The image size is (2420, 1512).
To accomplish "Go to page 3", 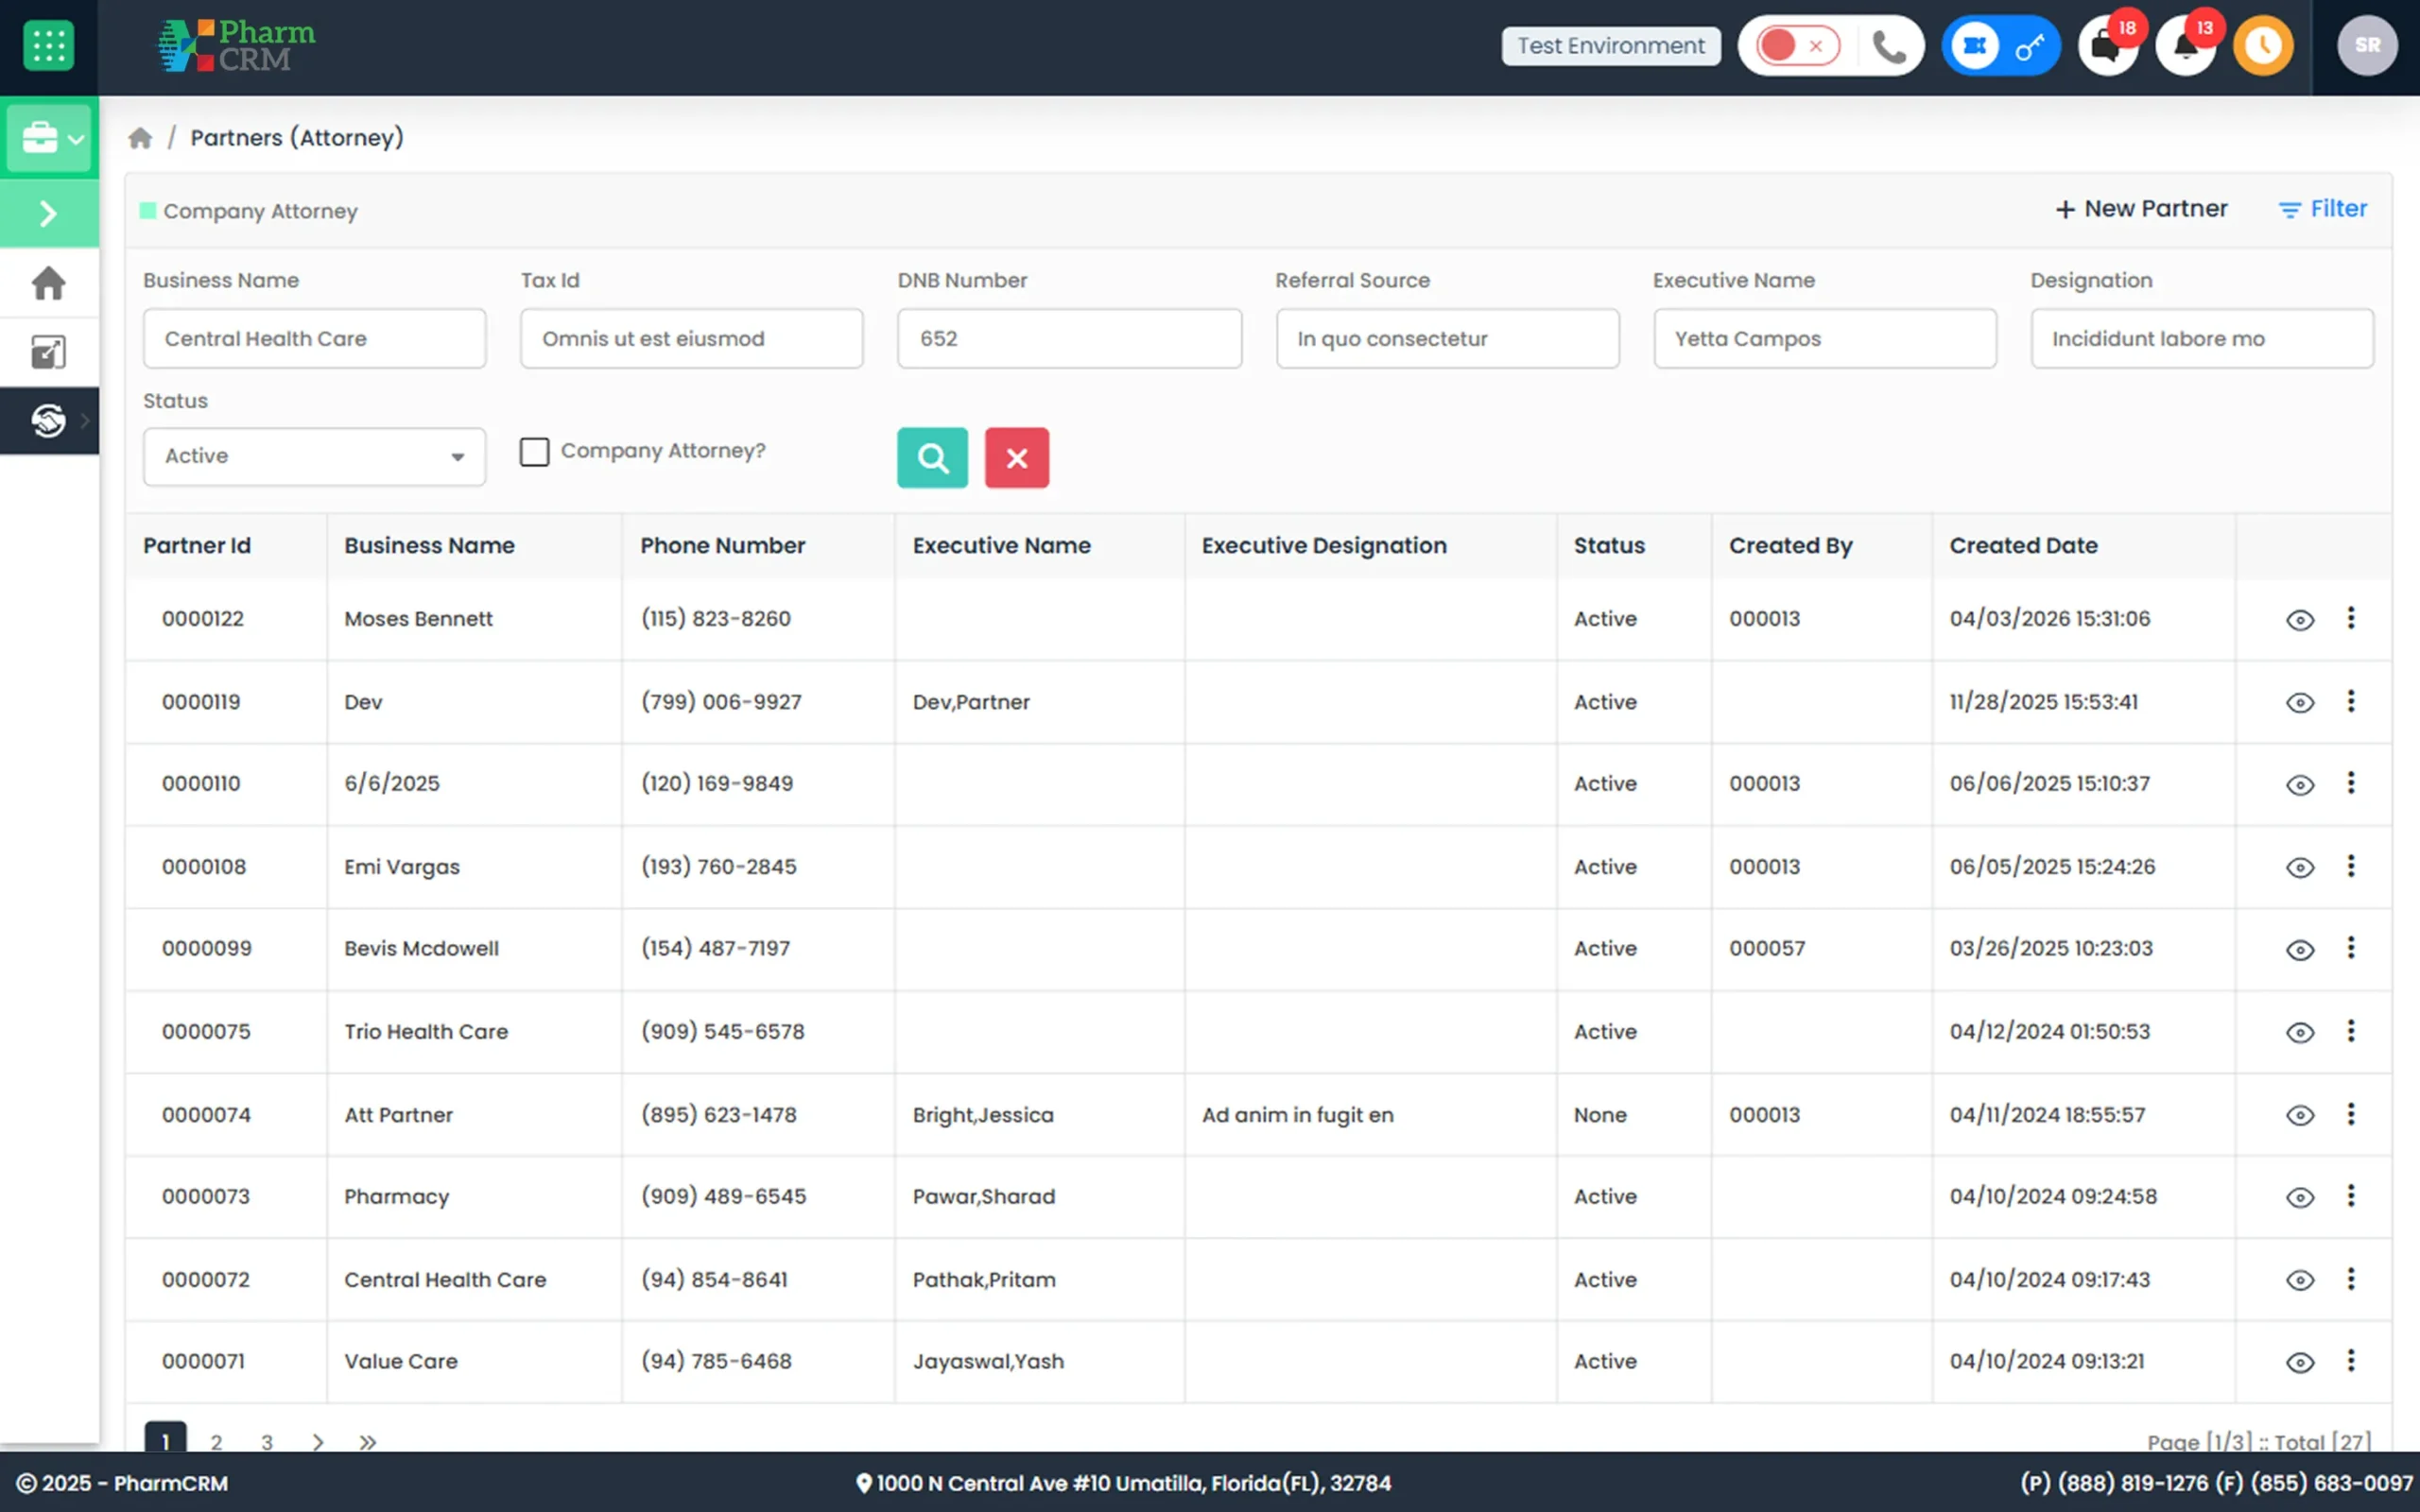I will 267,1442.
